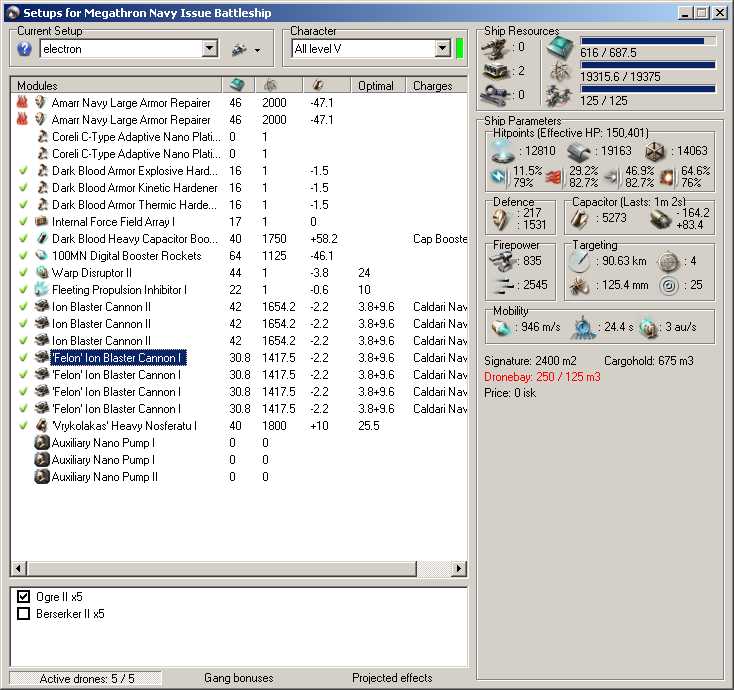Image resolution: width=734 pixels, height=690 pixels.
Task: Click the max velocity icon showing 946 m/s
Action: click(x=501, y=327)
